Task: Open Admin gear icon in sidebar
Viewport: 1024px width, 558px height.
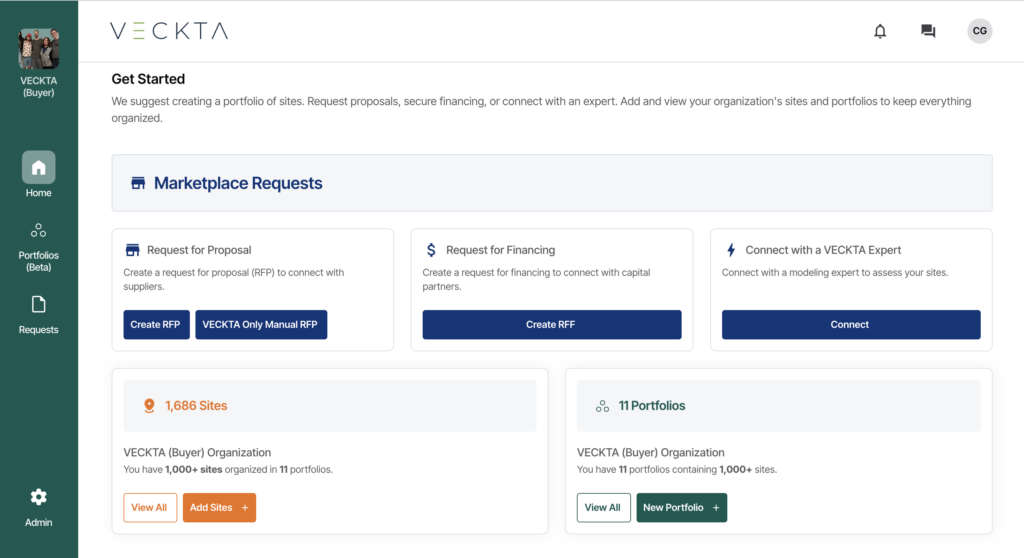Action: 39,497
